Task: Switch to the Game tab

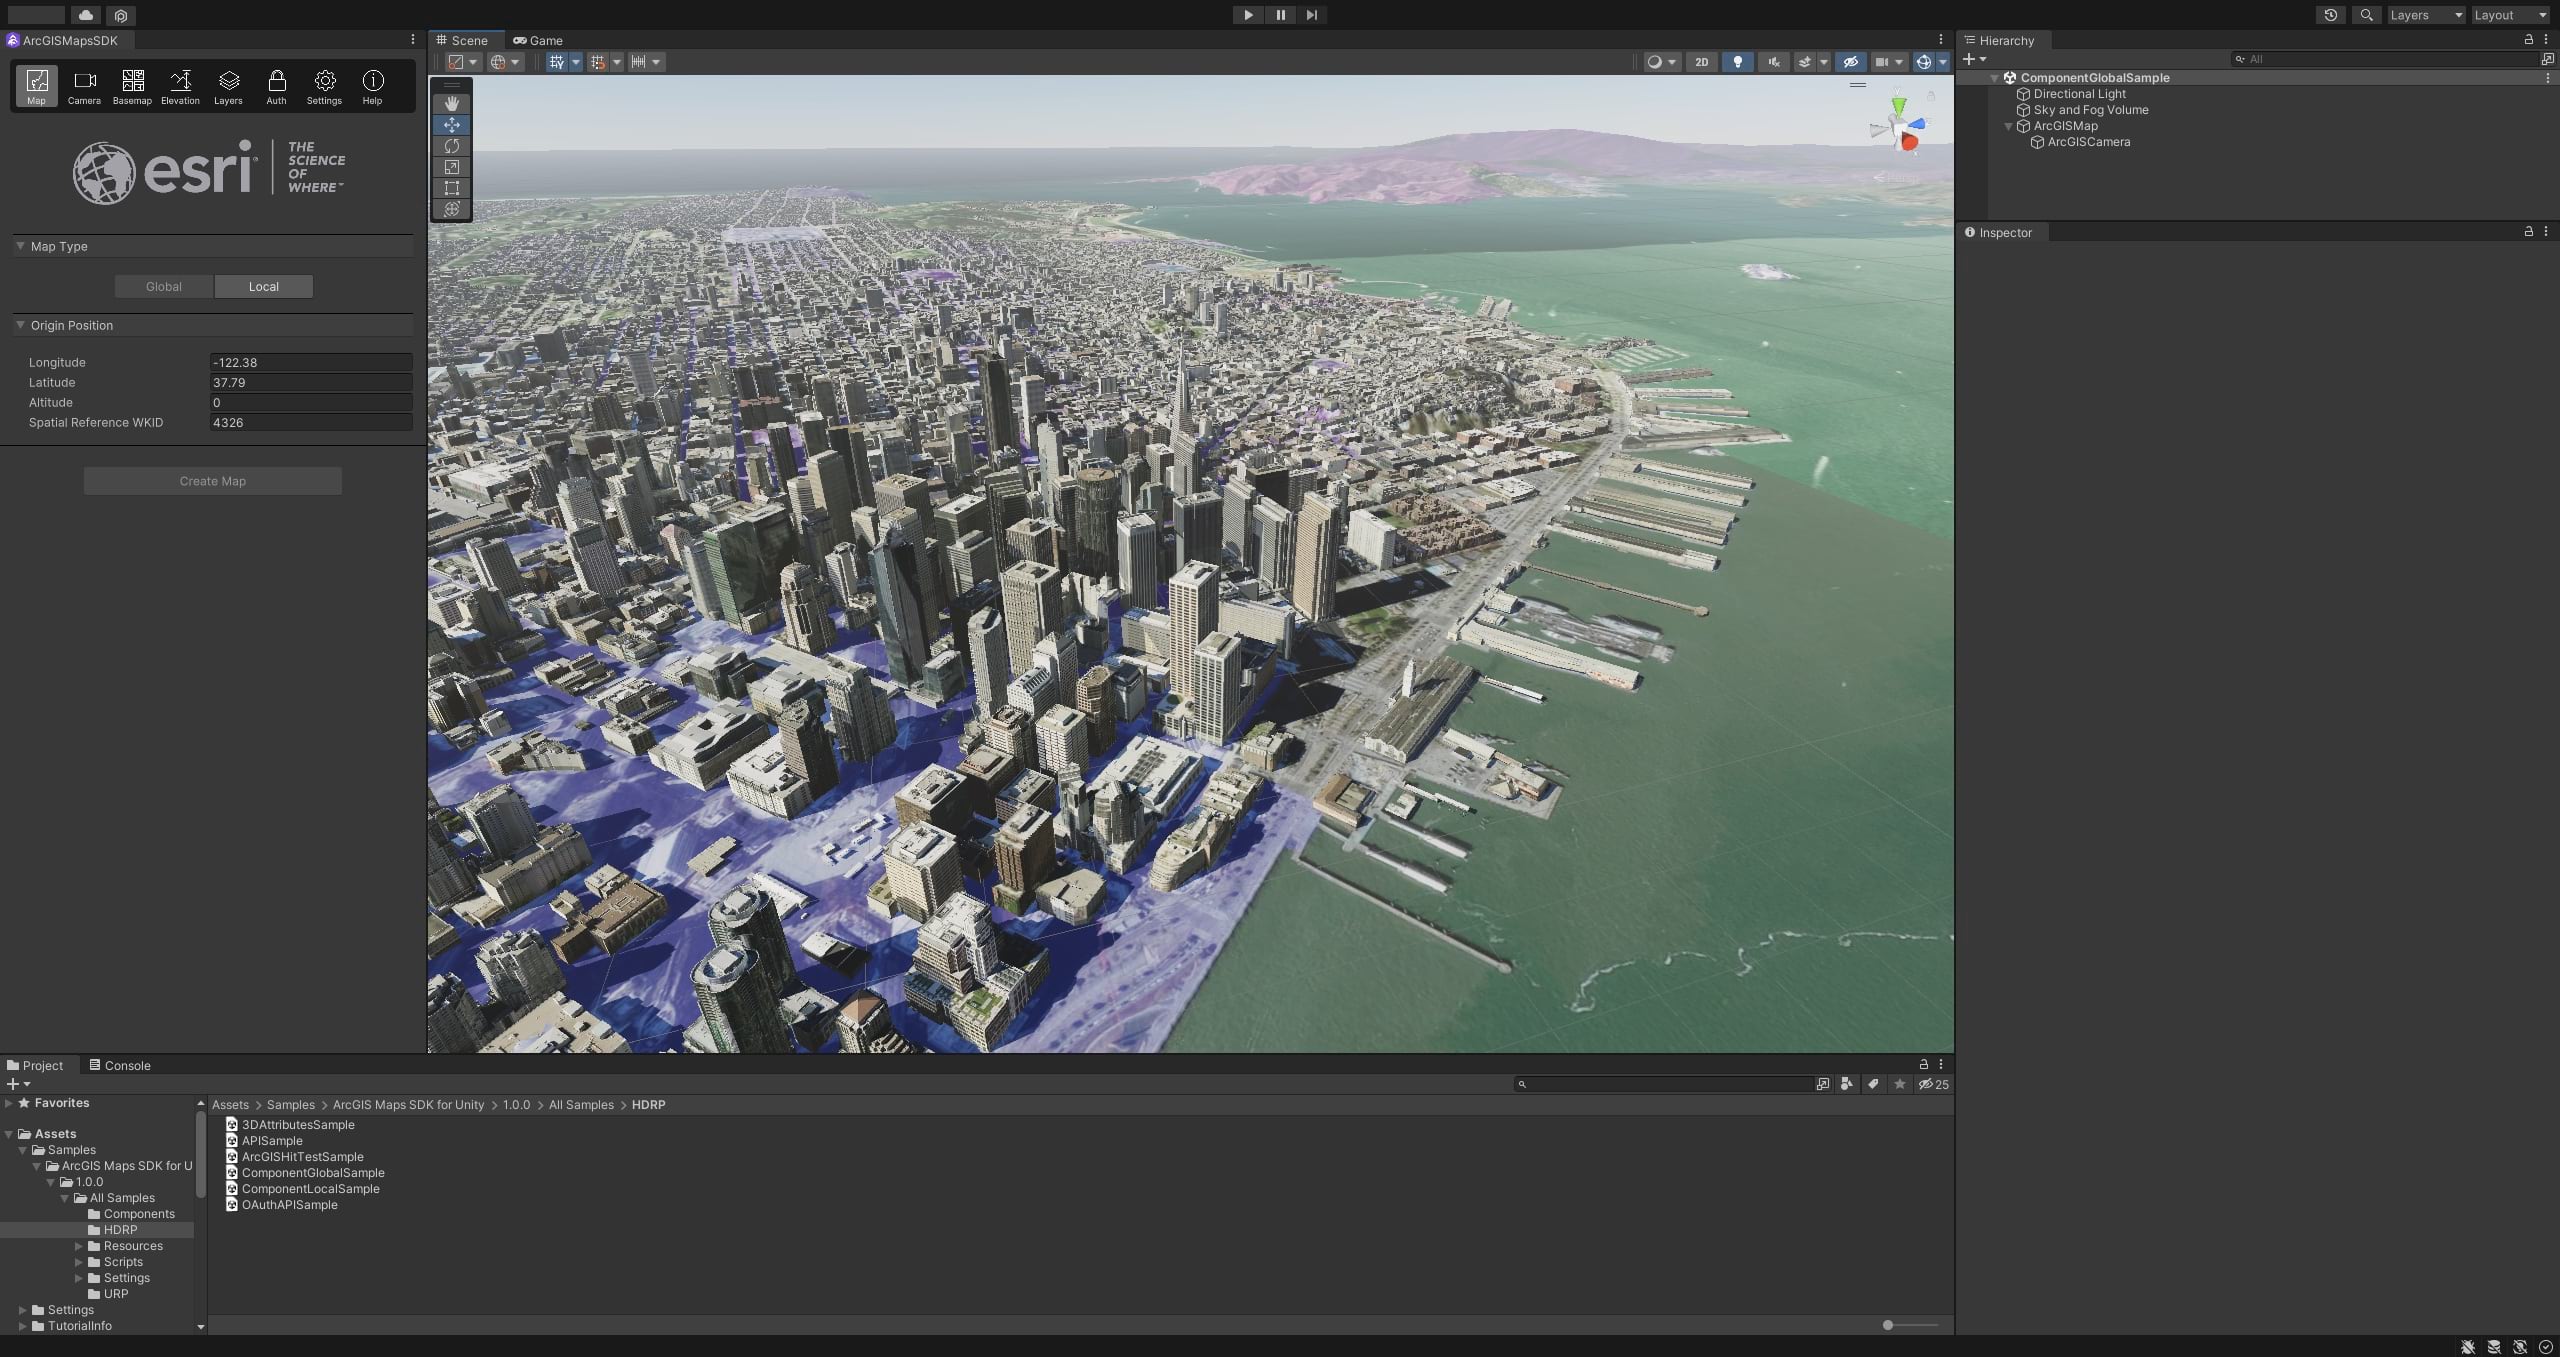Action: click(x=538, y=41)
